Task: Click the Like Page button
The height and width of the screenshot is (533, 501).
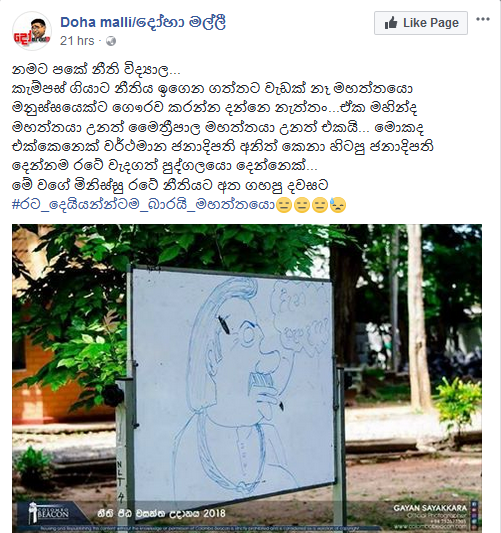Action: 421,23
